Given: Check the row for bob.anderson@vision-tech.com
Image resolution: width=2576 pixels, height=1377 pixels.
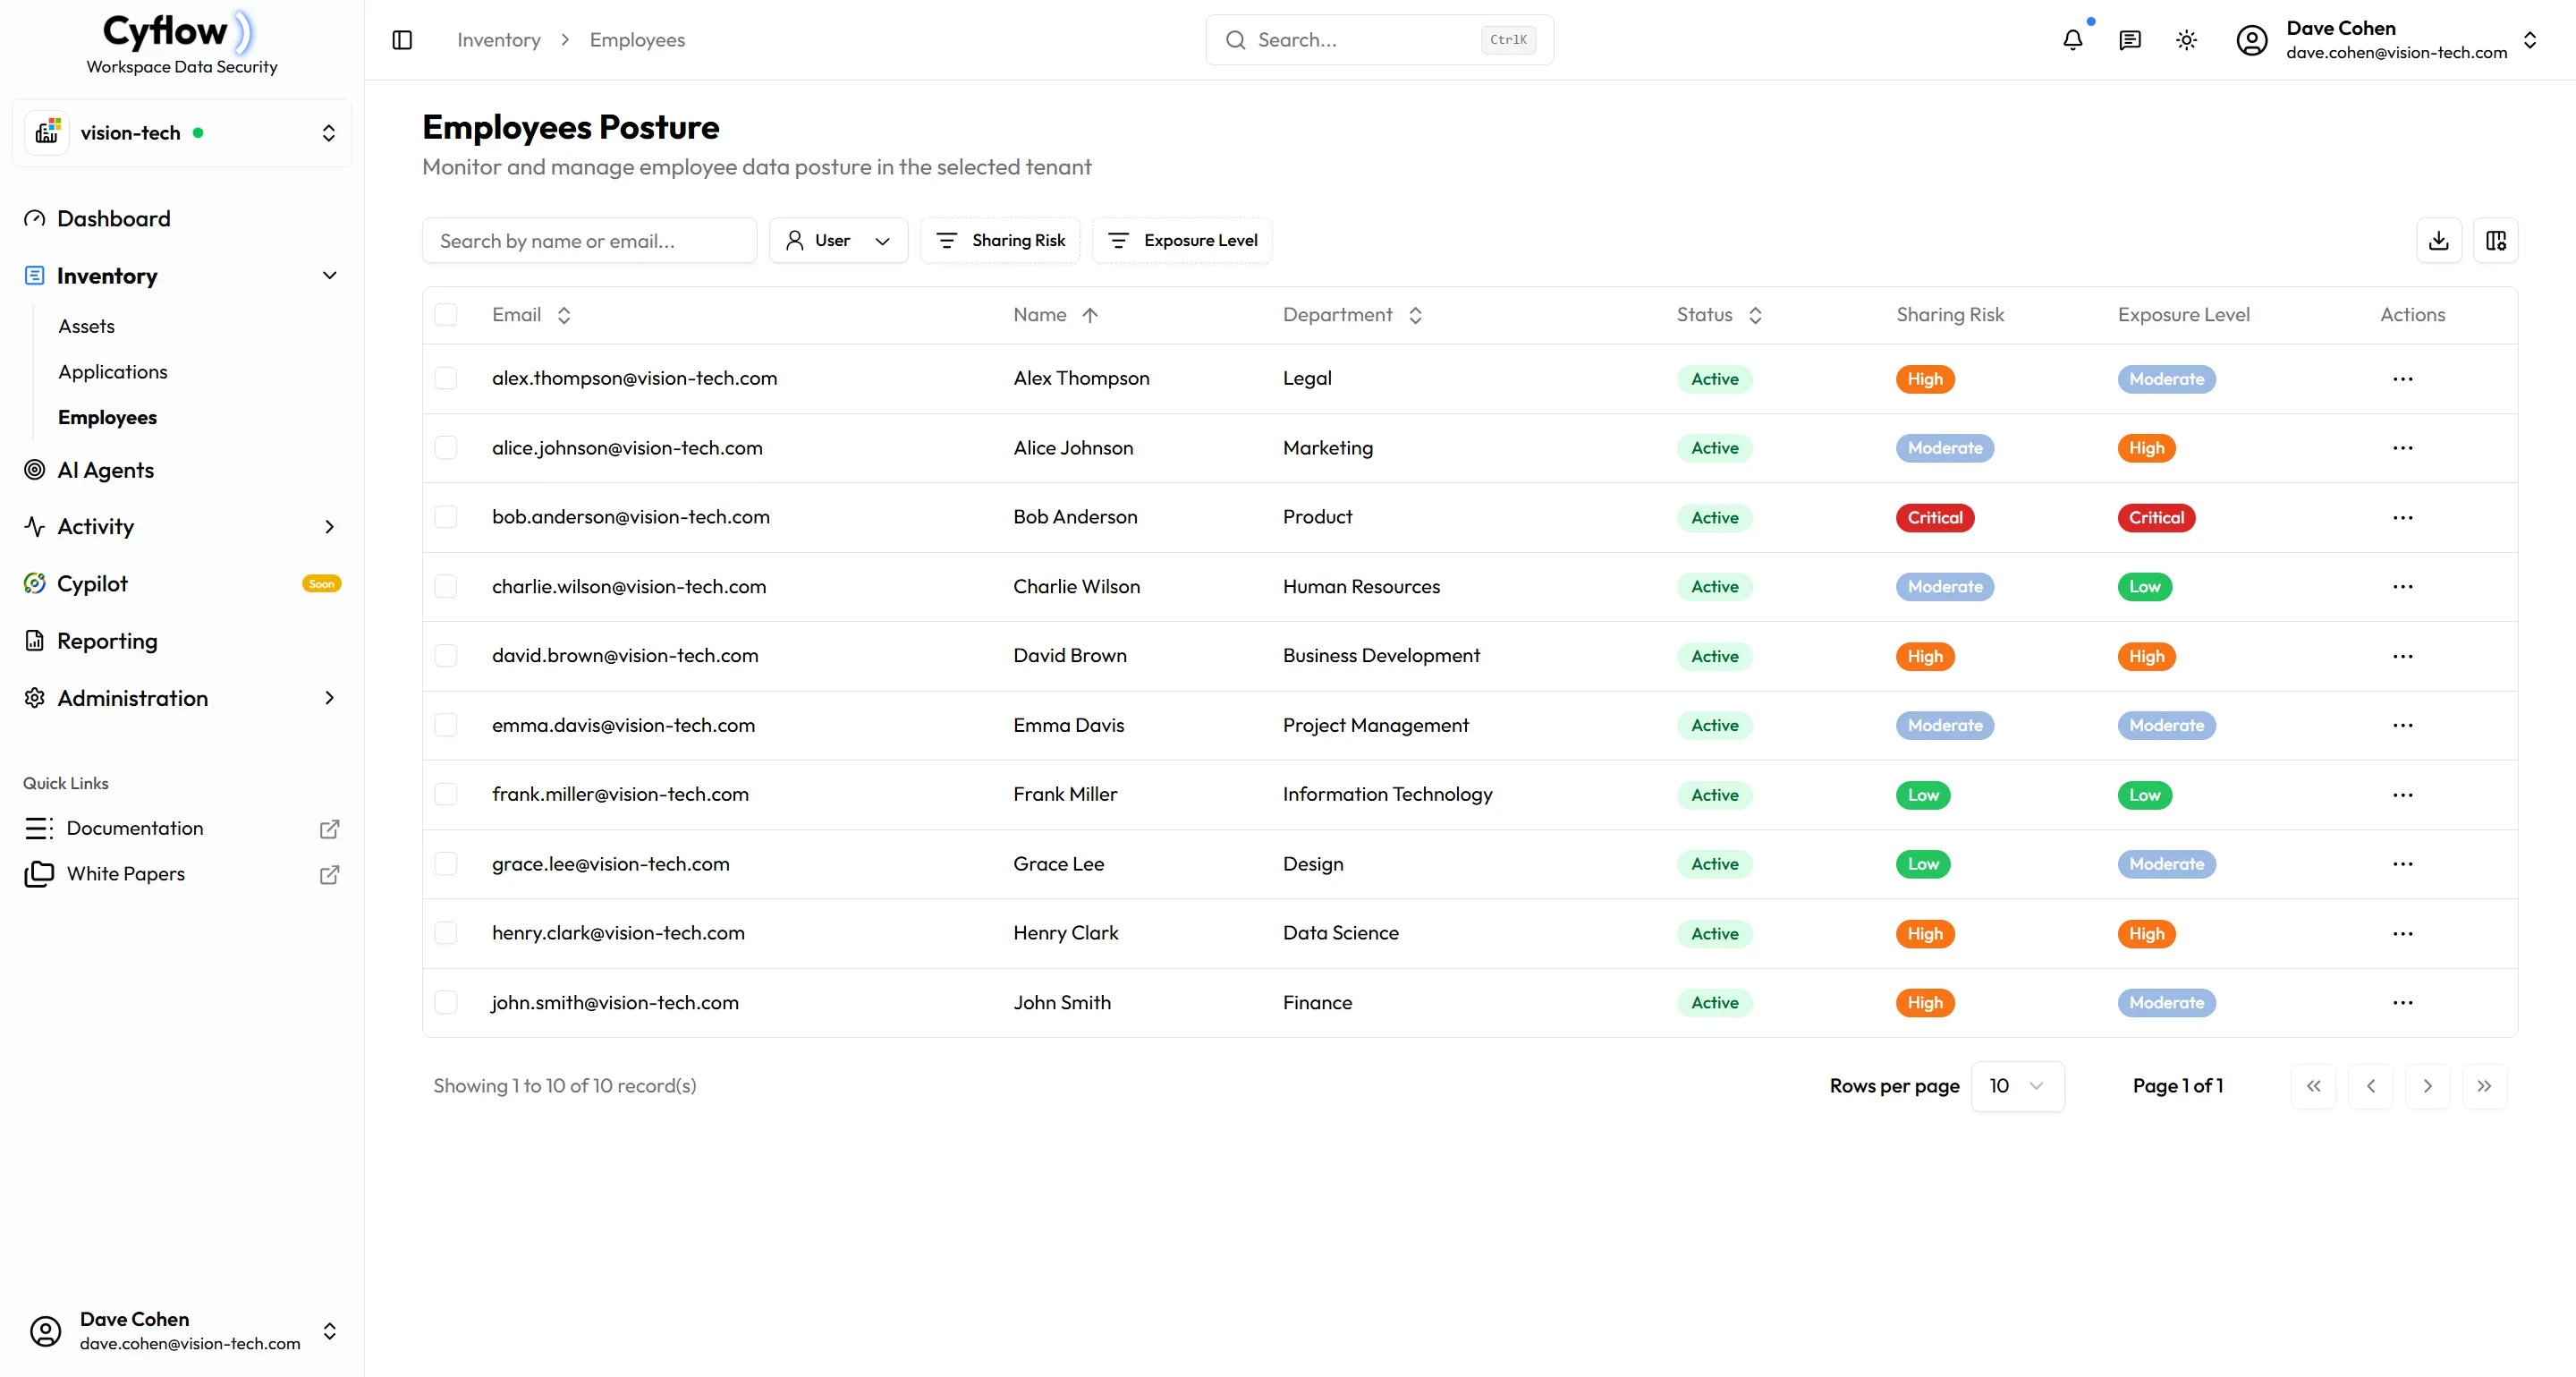Looking at the screenshot, I should coord(447,517).
